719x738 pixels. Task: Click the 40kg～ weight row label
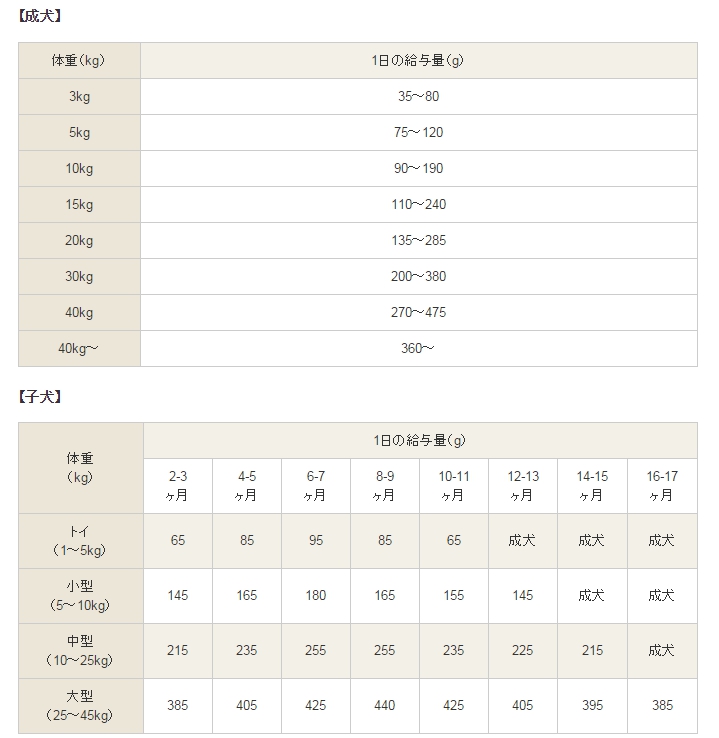pos(79,349)
